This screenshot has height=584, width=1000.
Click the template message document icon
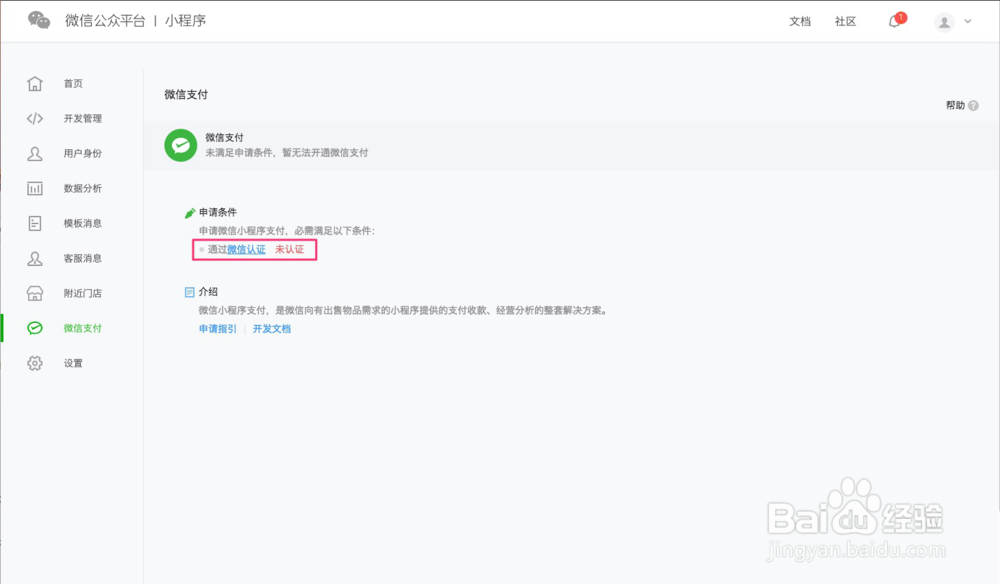[35, 223]
